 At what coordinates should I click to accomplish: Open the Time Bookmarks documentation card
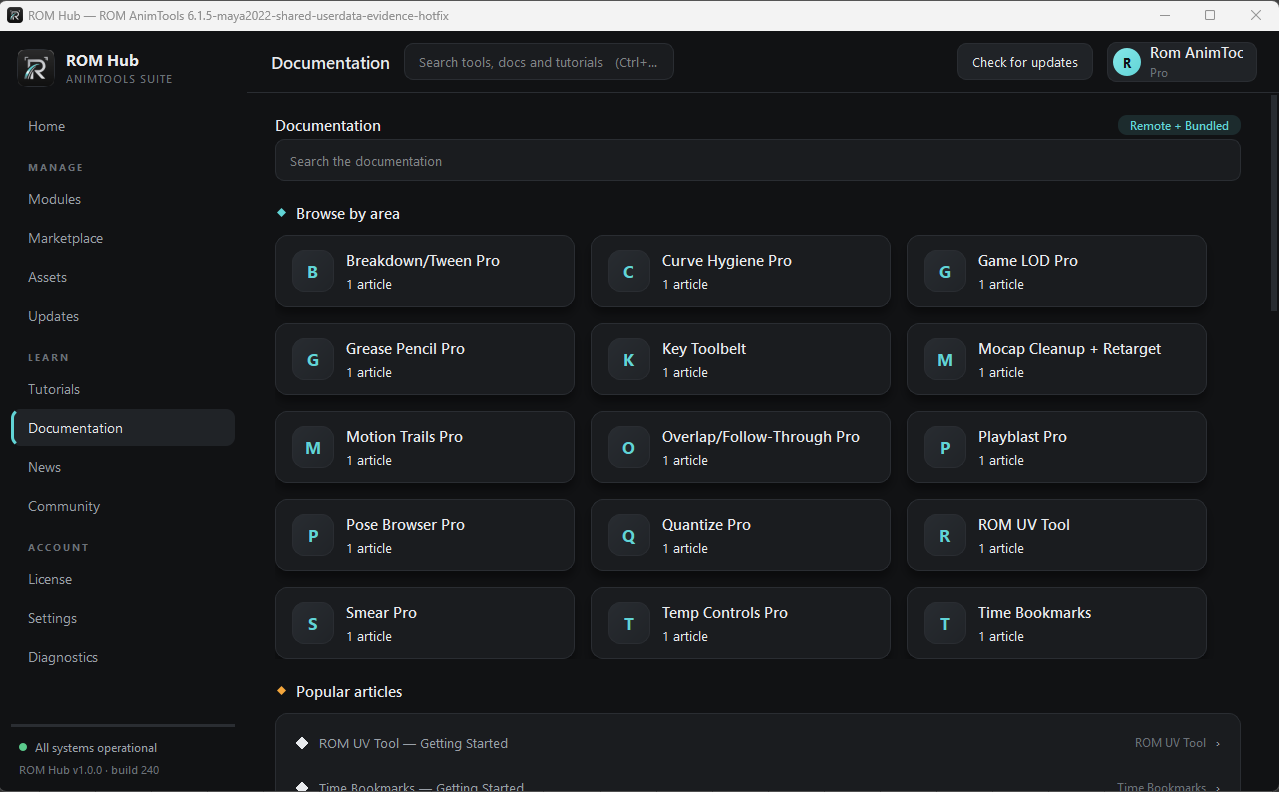(x=1057, y=623)
